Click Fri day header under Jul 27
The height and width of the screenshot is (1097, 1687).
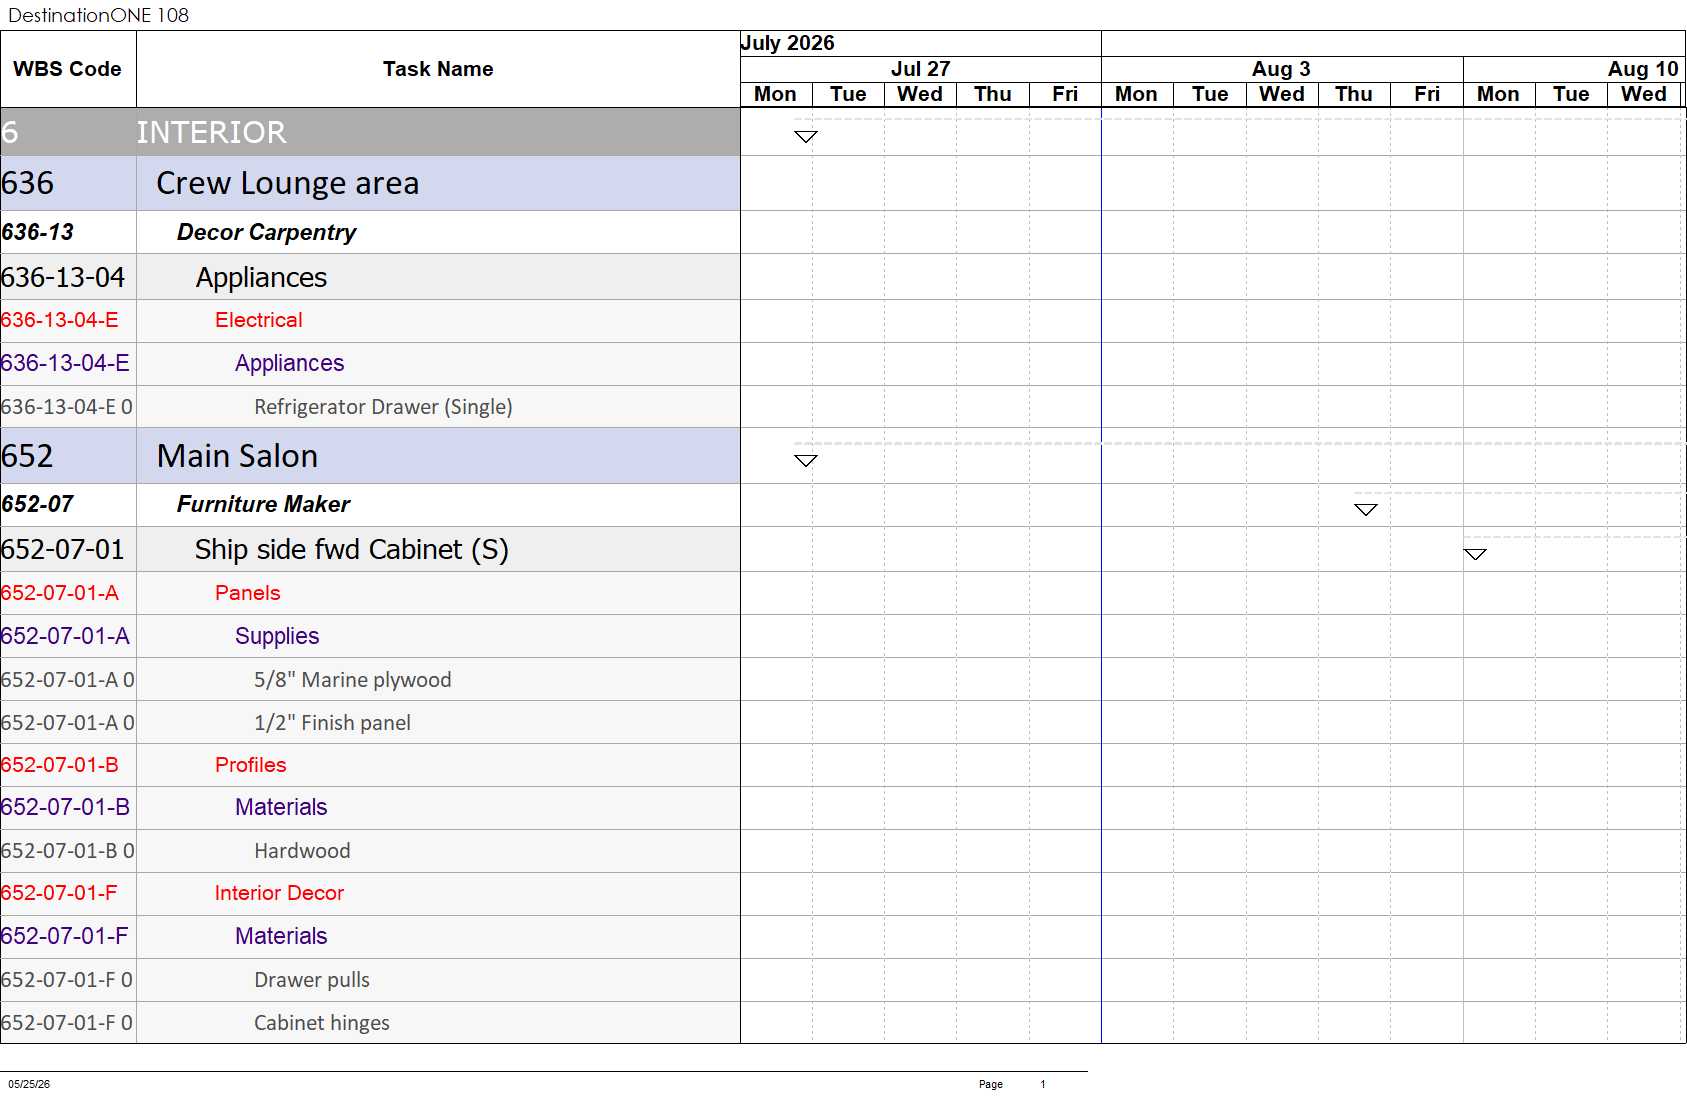[1065, 94]
